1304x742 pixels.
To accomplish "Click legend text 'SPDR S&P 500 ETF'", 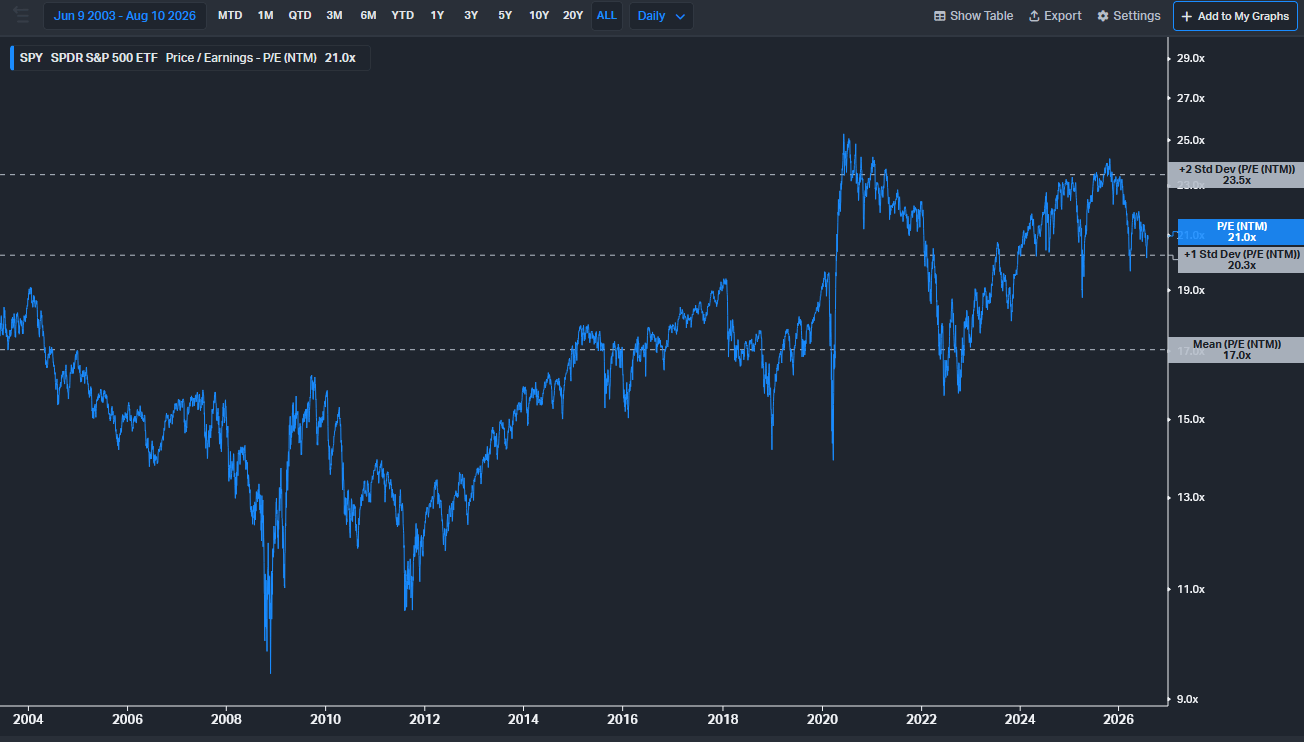I will click(x=104, y=58).
